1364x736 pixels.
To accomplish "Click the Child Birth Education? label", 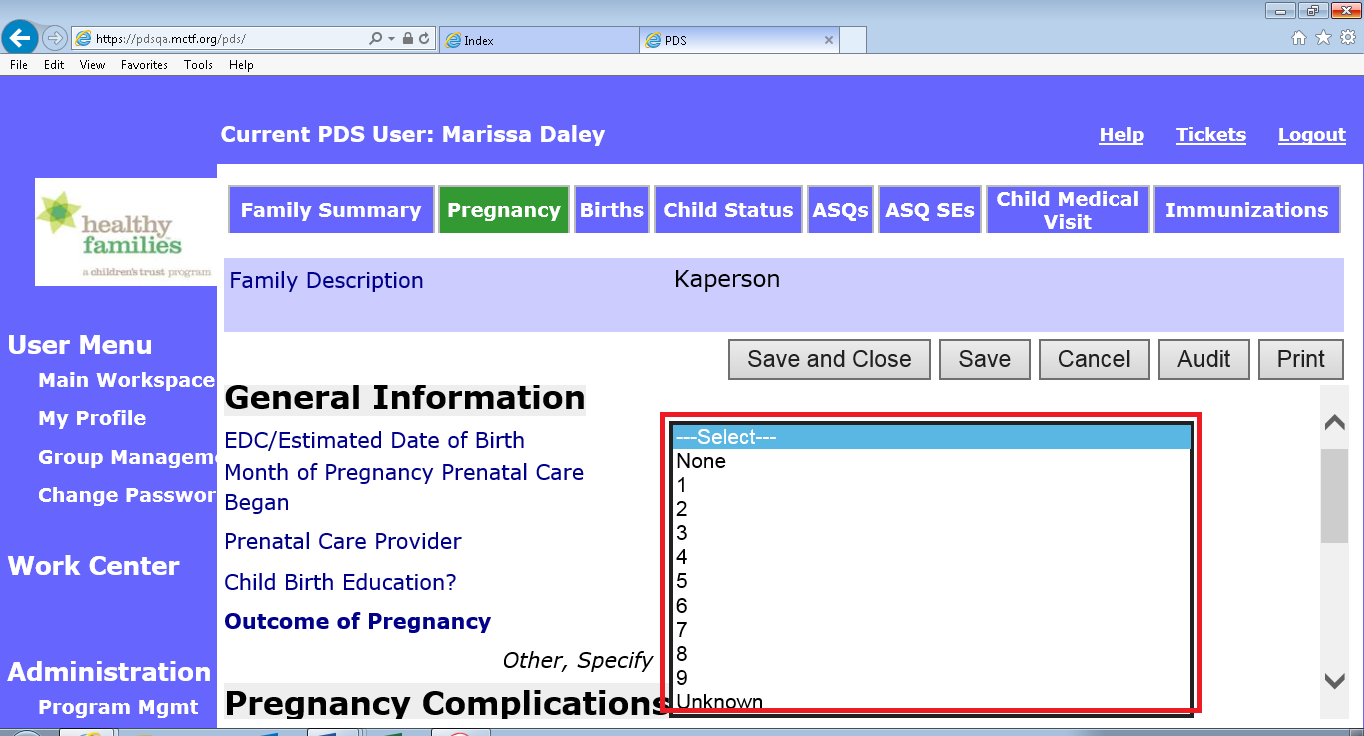I will tap(340, 582).
